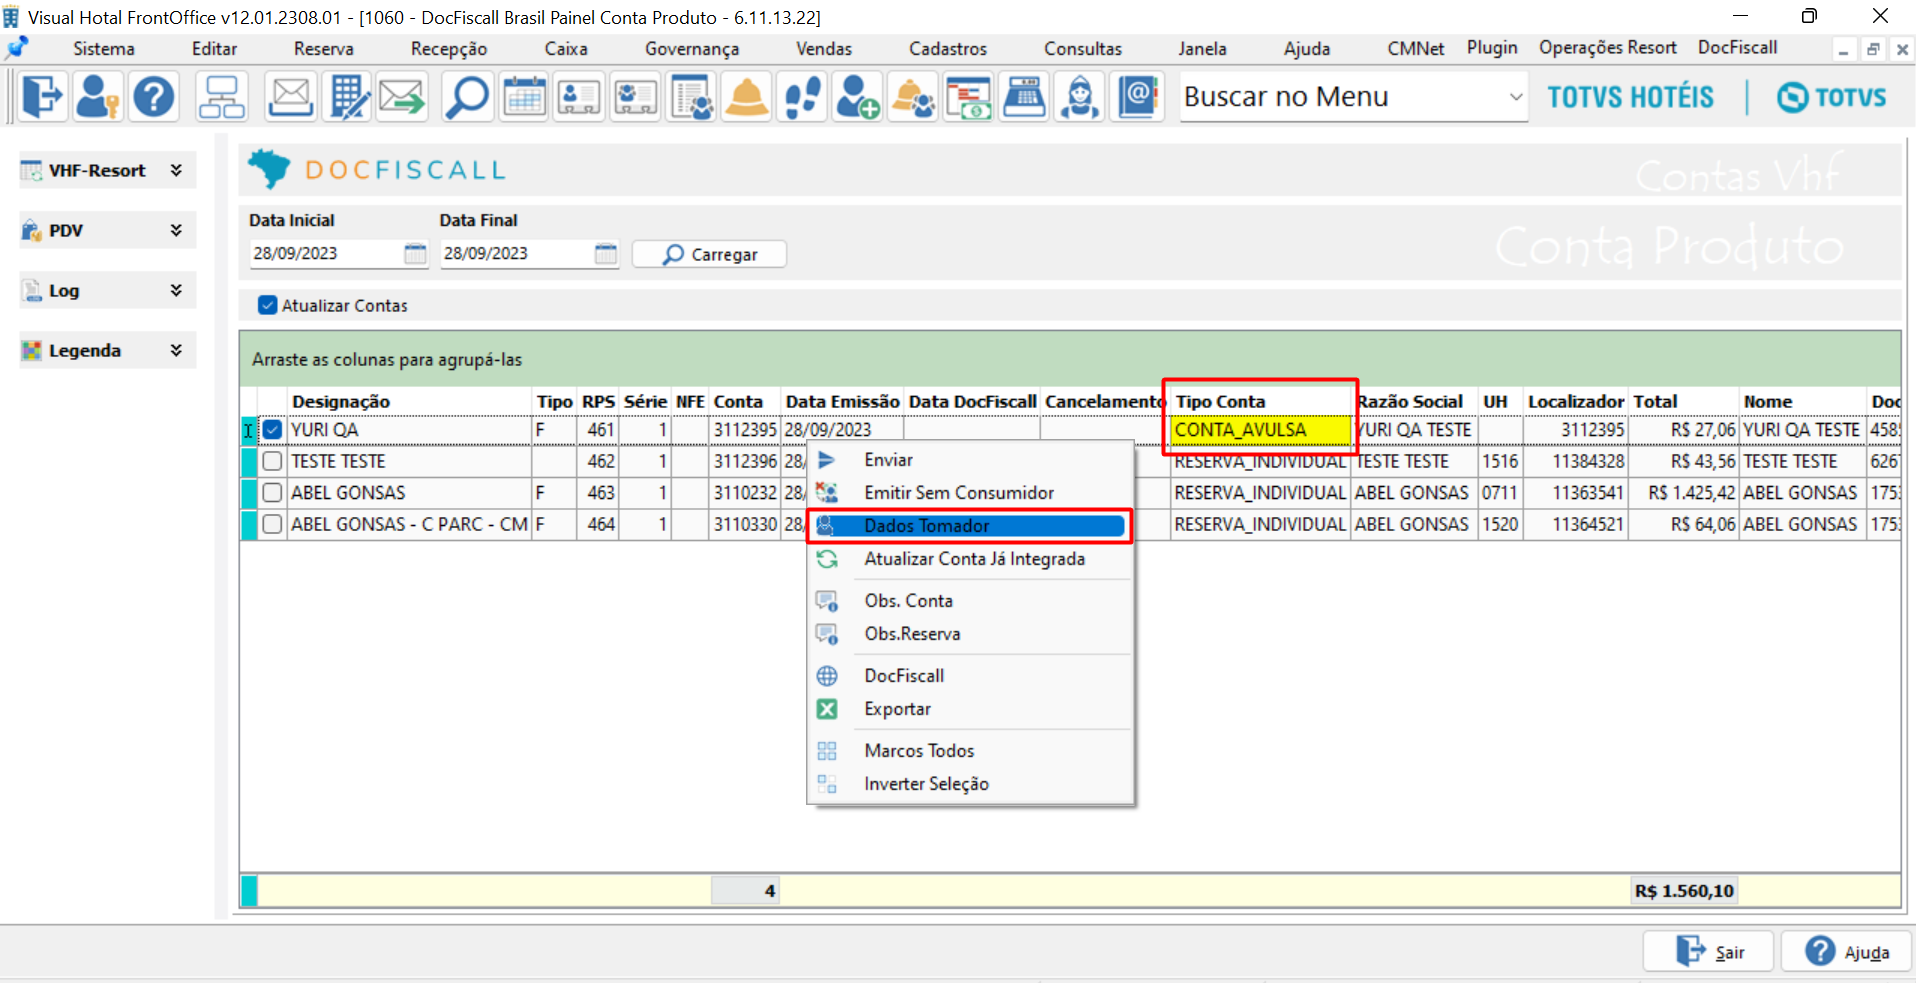The height and width of the screenshot is (983, 1916).
Task: Open the hierarchy diagram toolbar icon
Action: point(221,97)
